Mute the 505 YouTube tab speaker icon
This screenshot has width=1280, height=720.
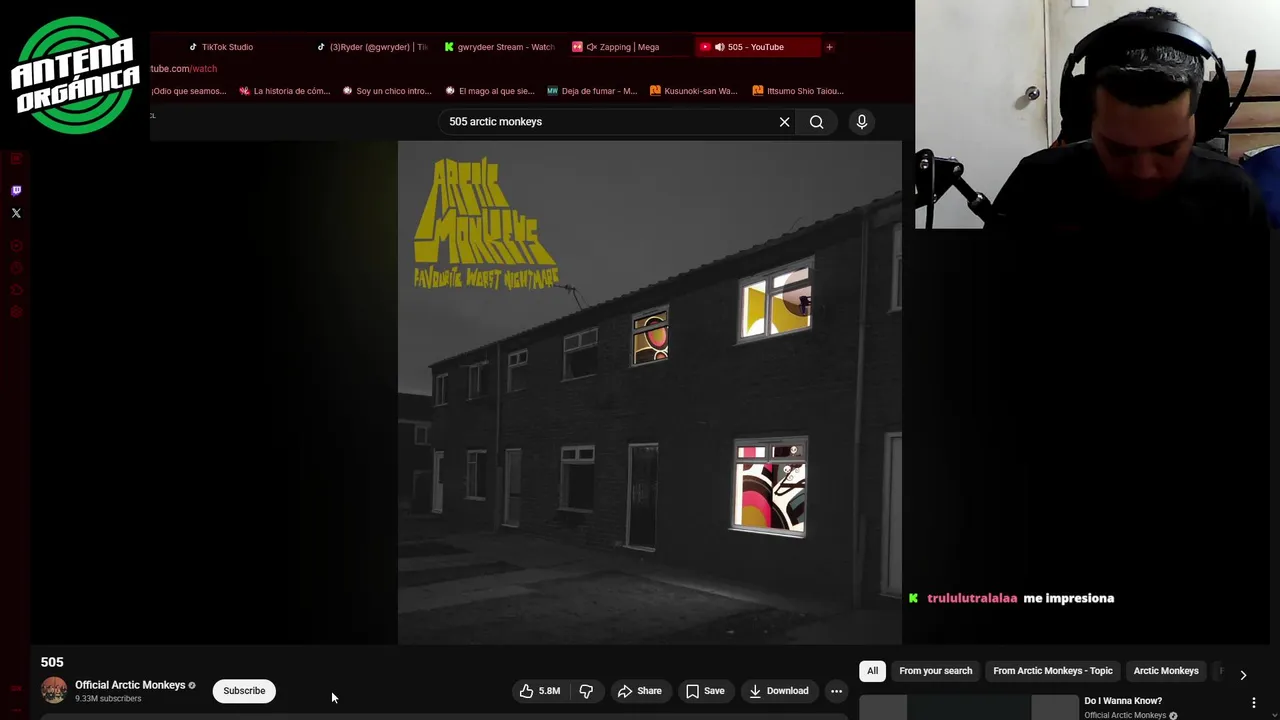[719, 47]
